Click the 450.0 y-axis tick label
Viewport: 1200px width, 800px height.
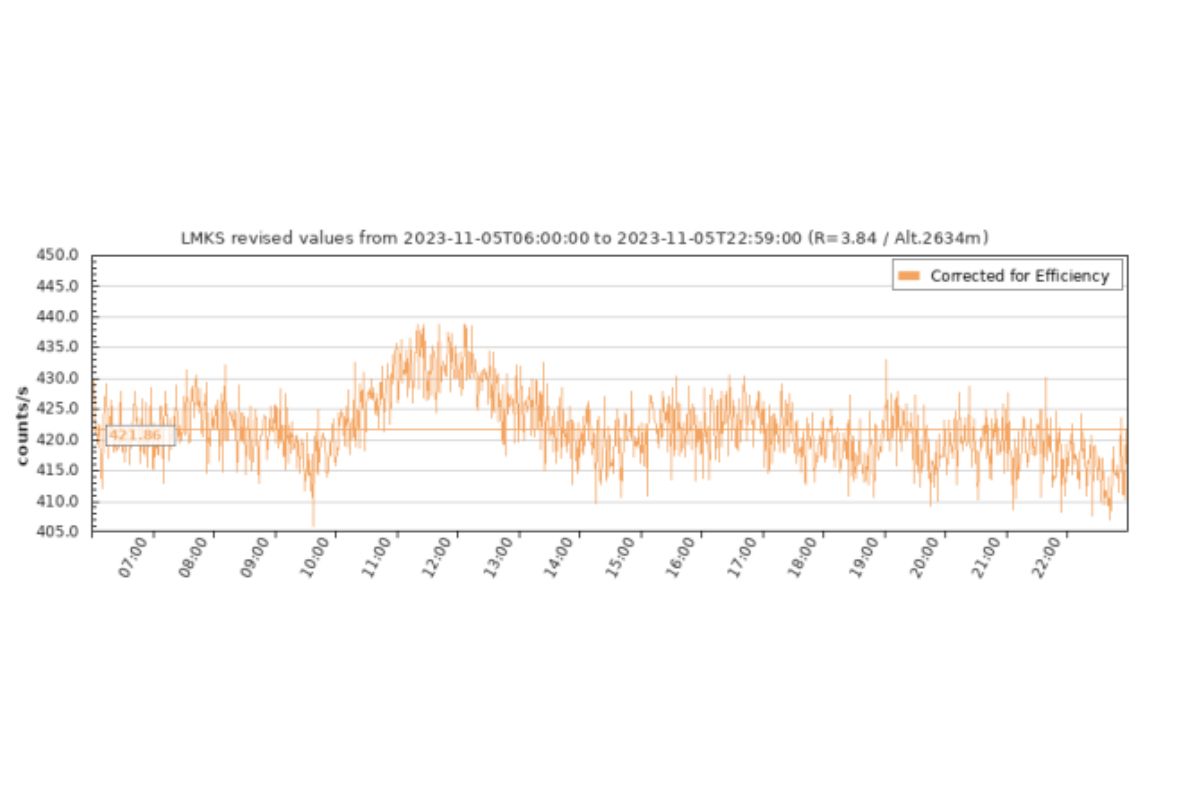point(59,255)
